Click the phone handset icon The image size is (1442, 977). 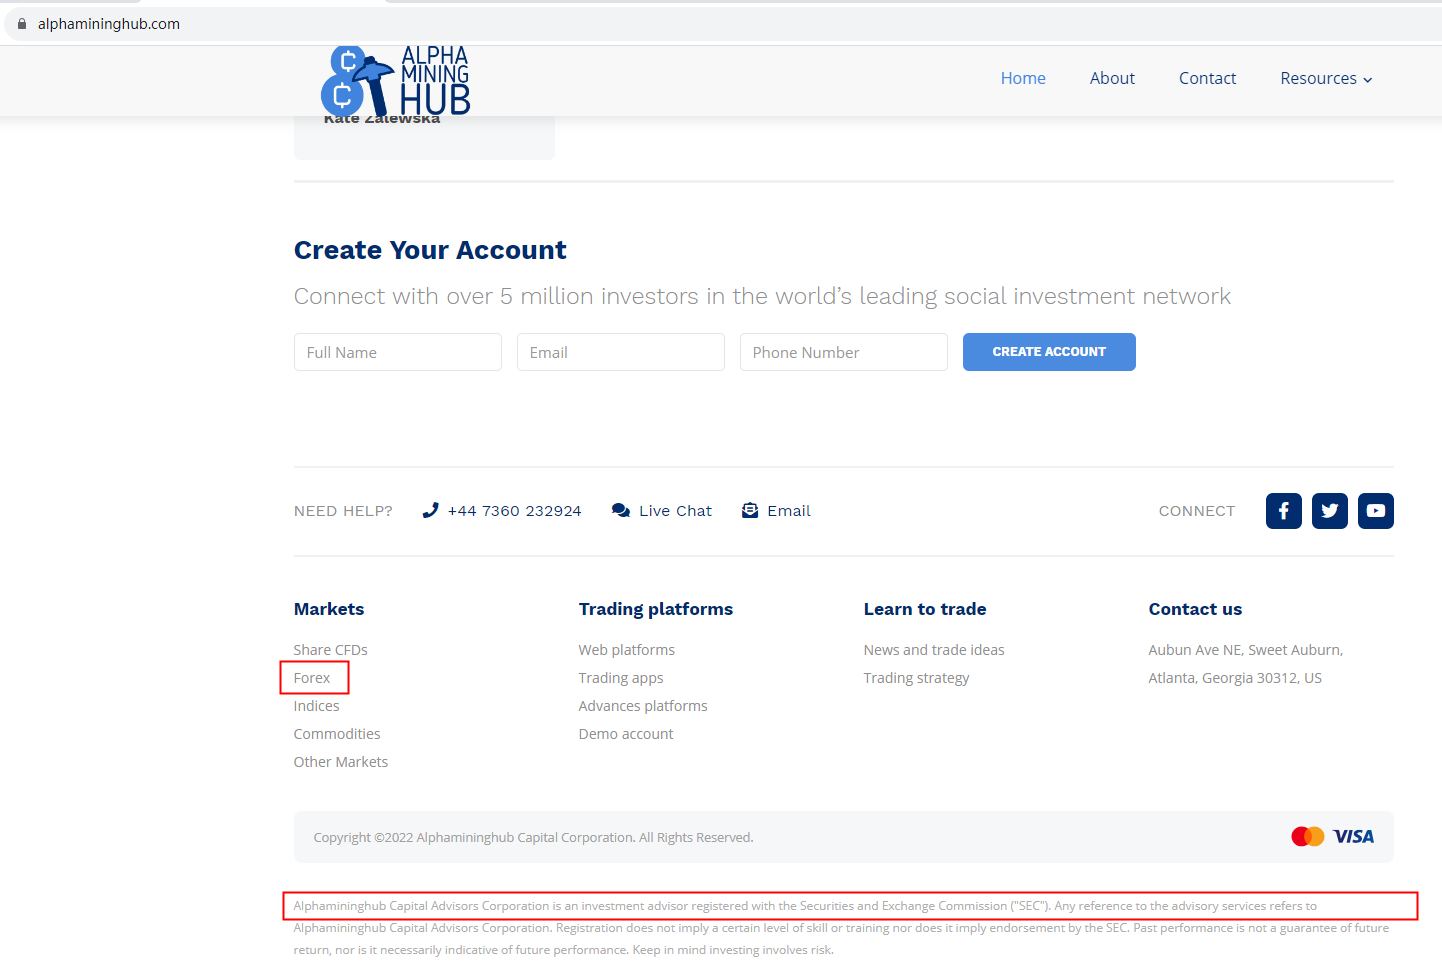tap(430, 511)
